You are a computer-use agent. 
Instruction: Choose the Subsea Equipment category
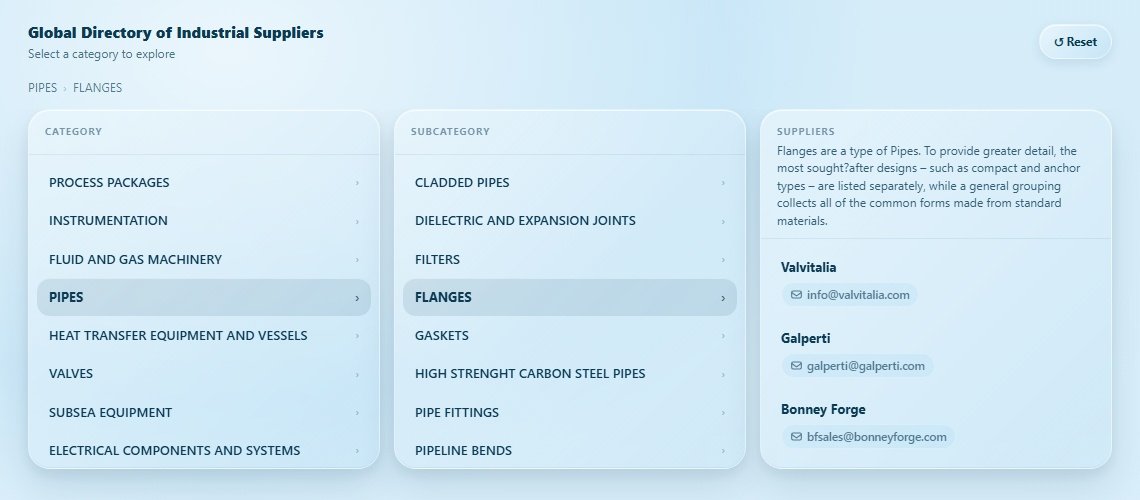pyautogui.click(x=110, y=413)
